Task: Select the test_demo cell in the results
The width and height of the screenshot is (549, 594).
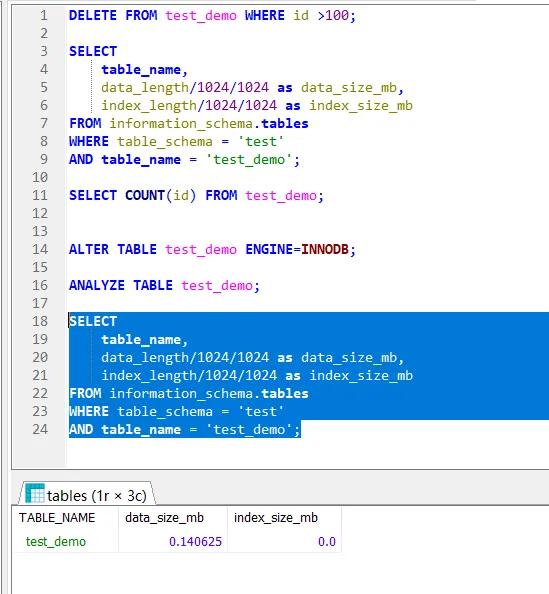Action: click(56, 541)
